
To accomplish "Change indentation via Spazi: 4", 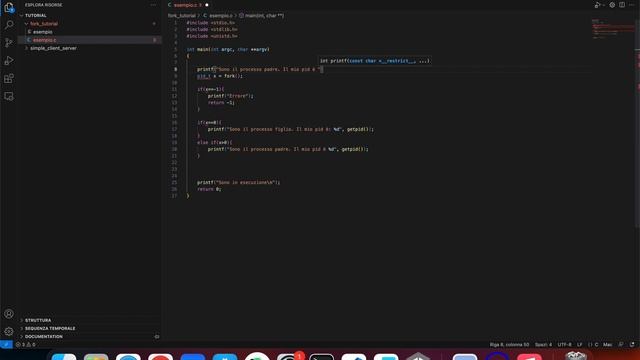I will tap(543, 344).
